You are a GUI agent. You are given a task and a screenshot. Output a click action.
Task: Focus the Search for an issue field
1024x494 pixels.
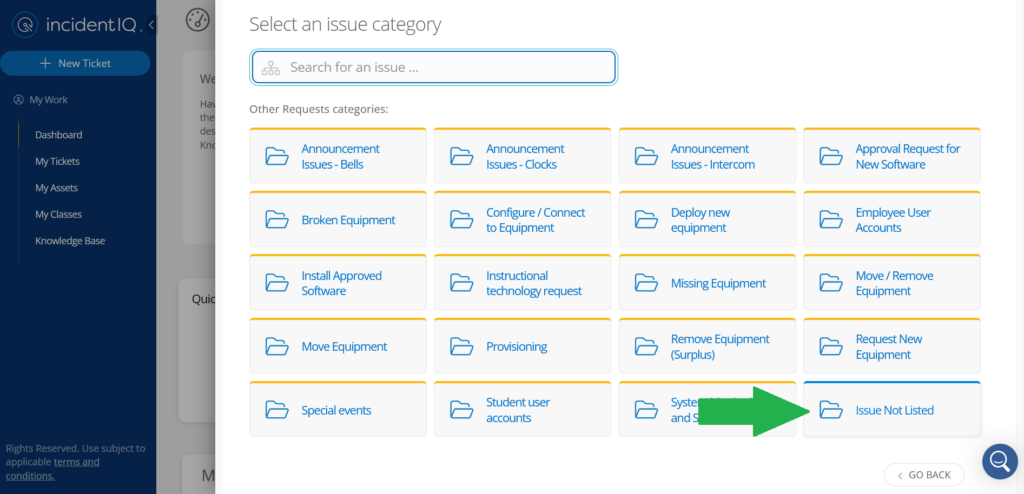[x=434, y=67]
